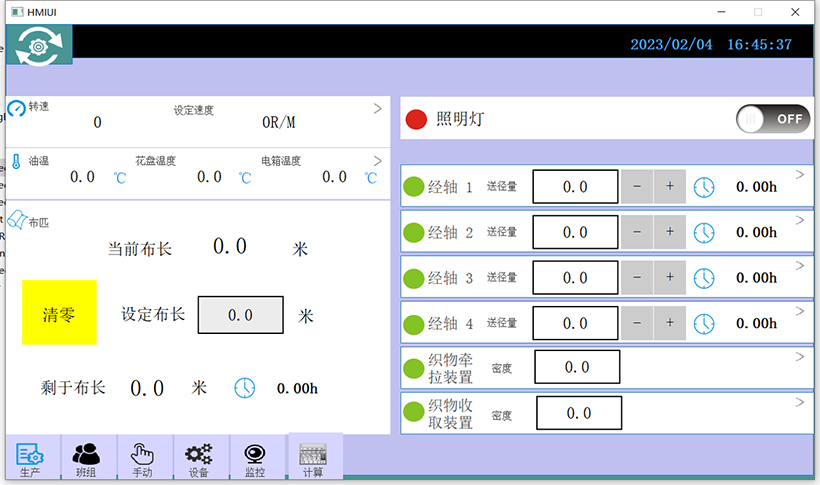820x485 pixels.
Task: Expand the 织物收取装置 row using its arrow
Action: 800,402
